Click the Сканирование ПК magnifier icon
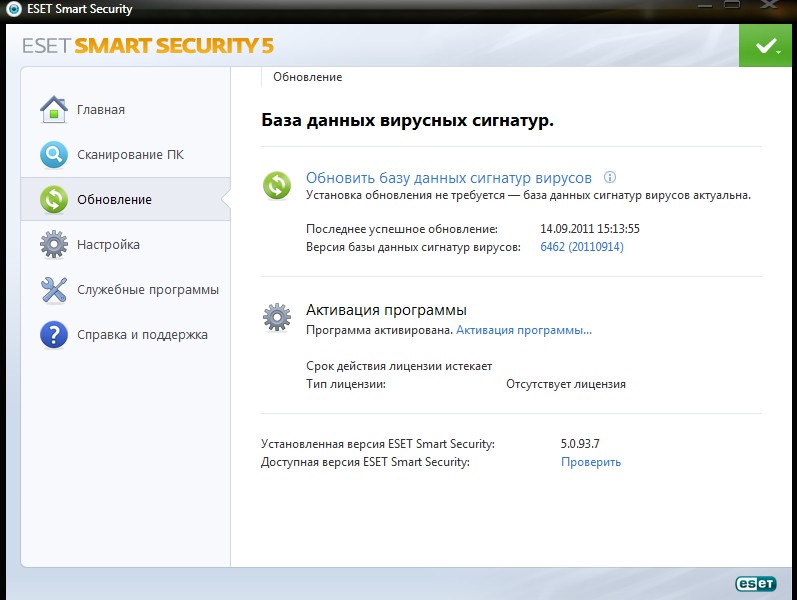The image size is (797, 600). (53, 155)
